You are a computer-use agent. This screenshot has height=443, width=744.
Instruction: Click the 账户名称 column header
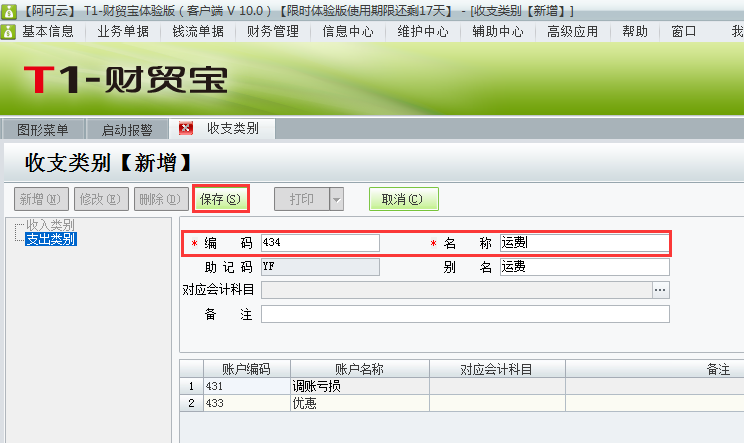point(360,369)
